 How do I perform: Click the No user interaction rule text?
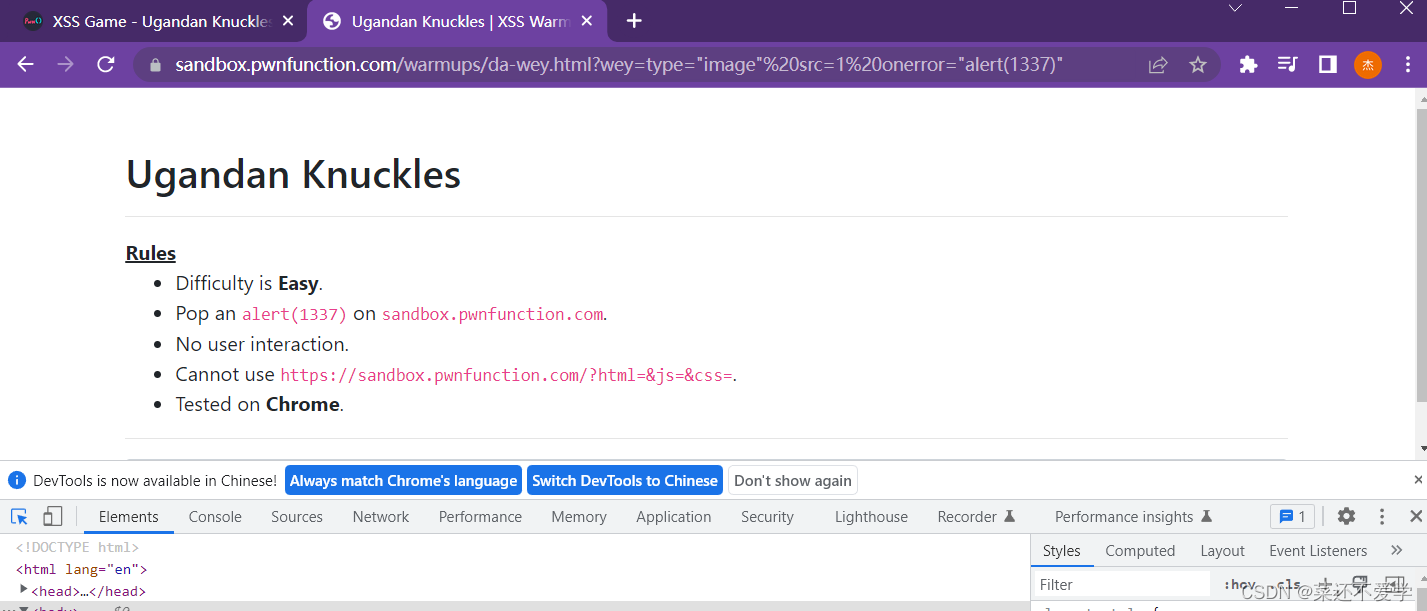pyautogui.click(x=262, y=344)
